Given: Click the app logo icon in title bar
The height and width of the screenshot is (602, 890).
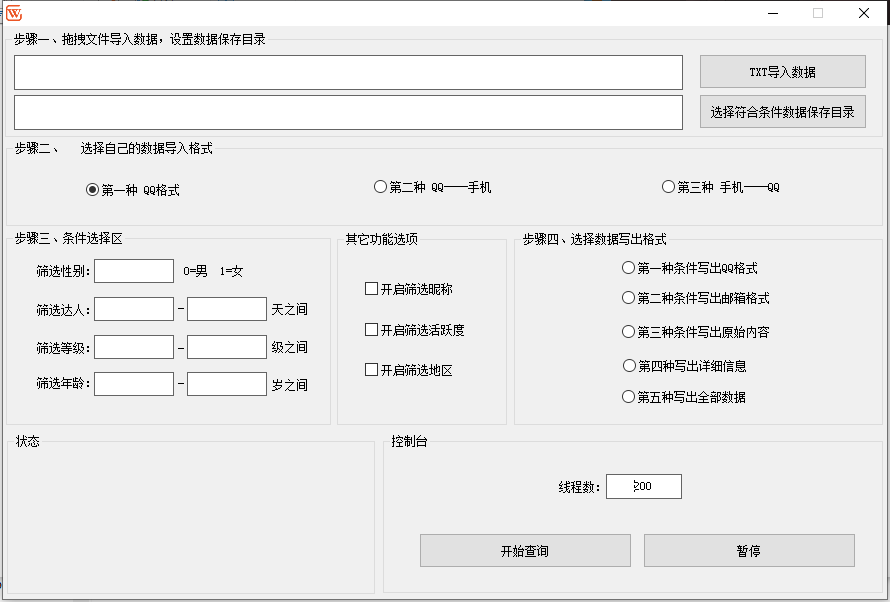Looking at the screenshot, I should coord(16,12).
